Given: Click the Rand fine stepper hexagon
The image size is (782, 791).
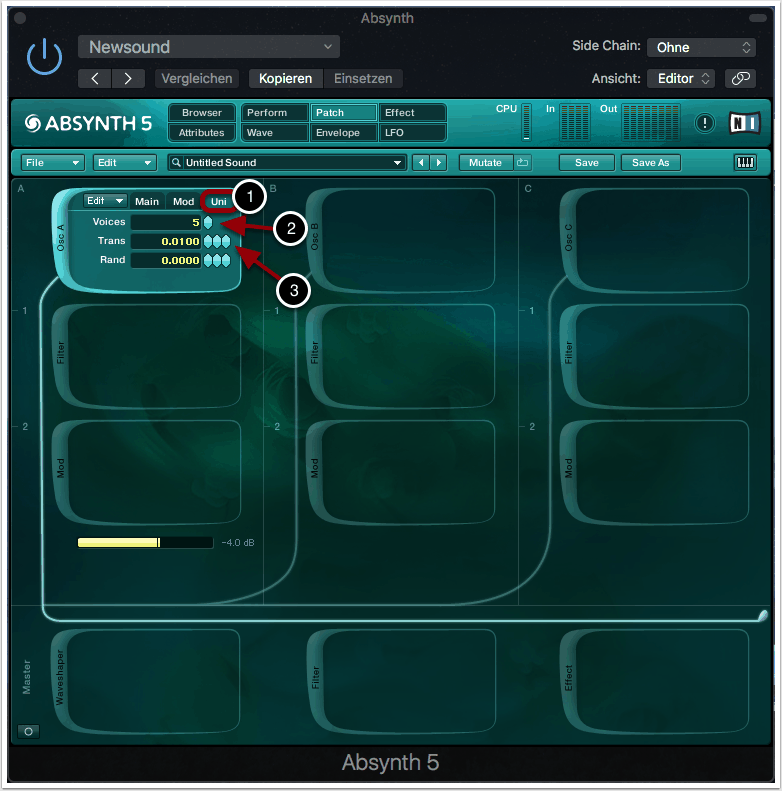Looking at the screenshot, I should (x=226, y=260).
